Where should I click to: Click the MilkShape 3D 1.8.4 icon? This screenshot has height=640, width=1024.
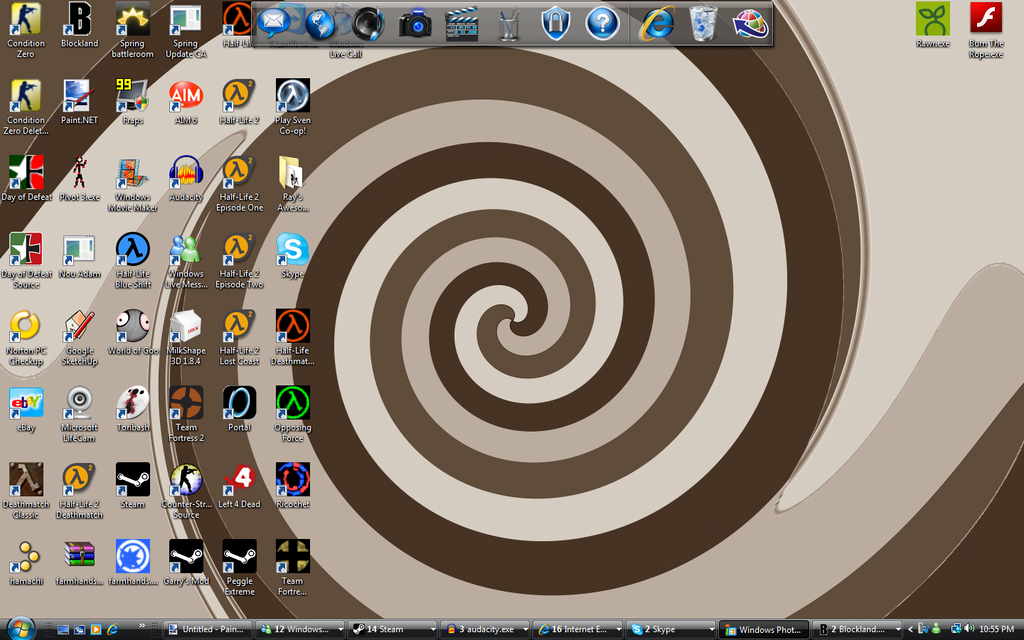pyautogui.click(x=186, y=338)
